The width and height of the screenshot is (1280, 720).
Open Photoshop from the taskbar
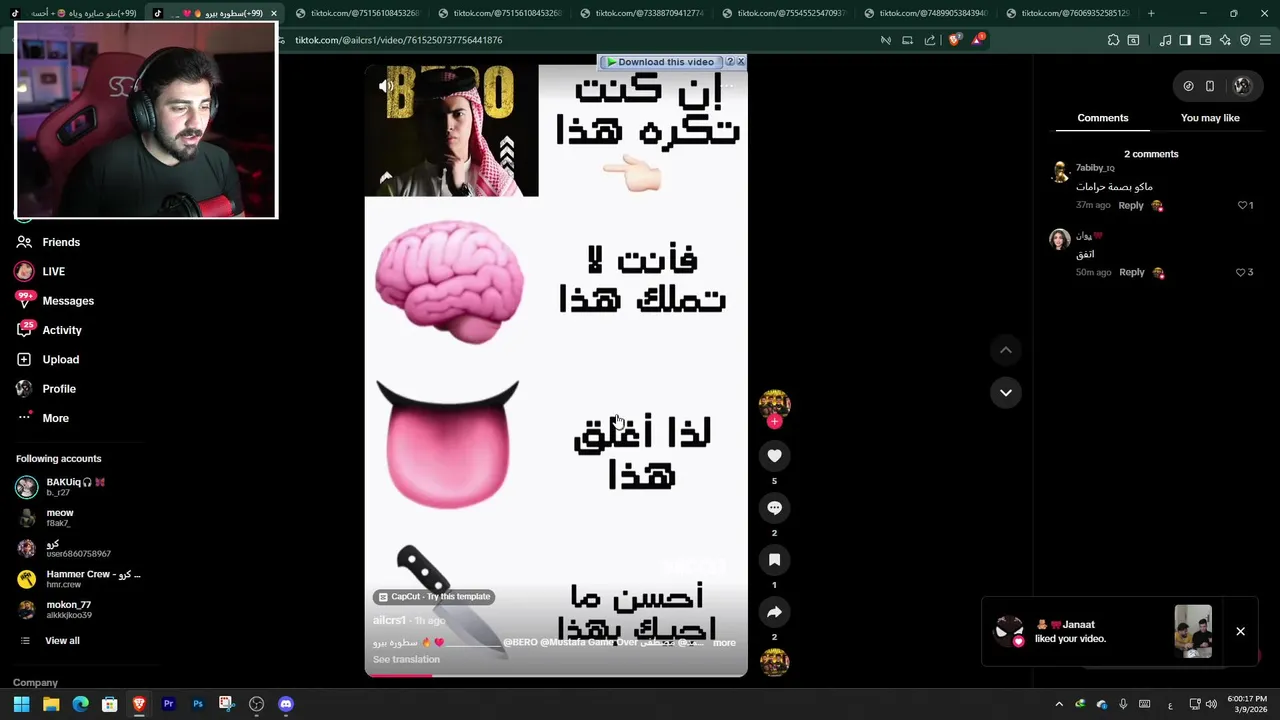(x=198, y=704)
